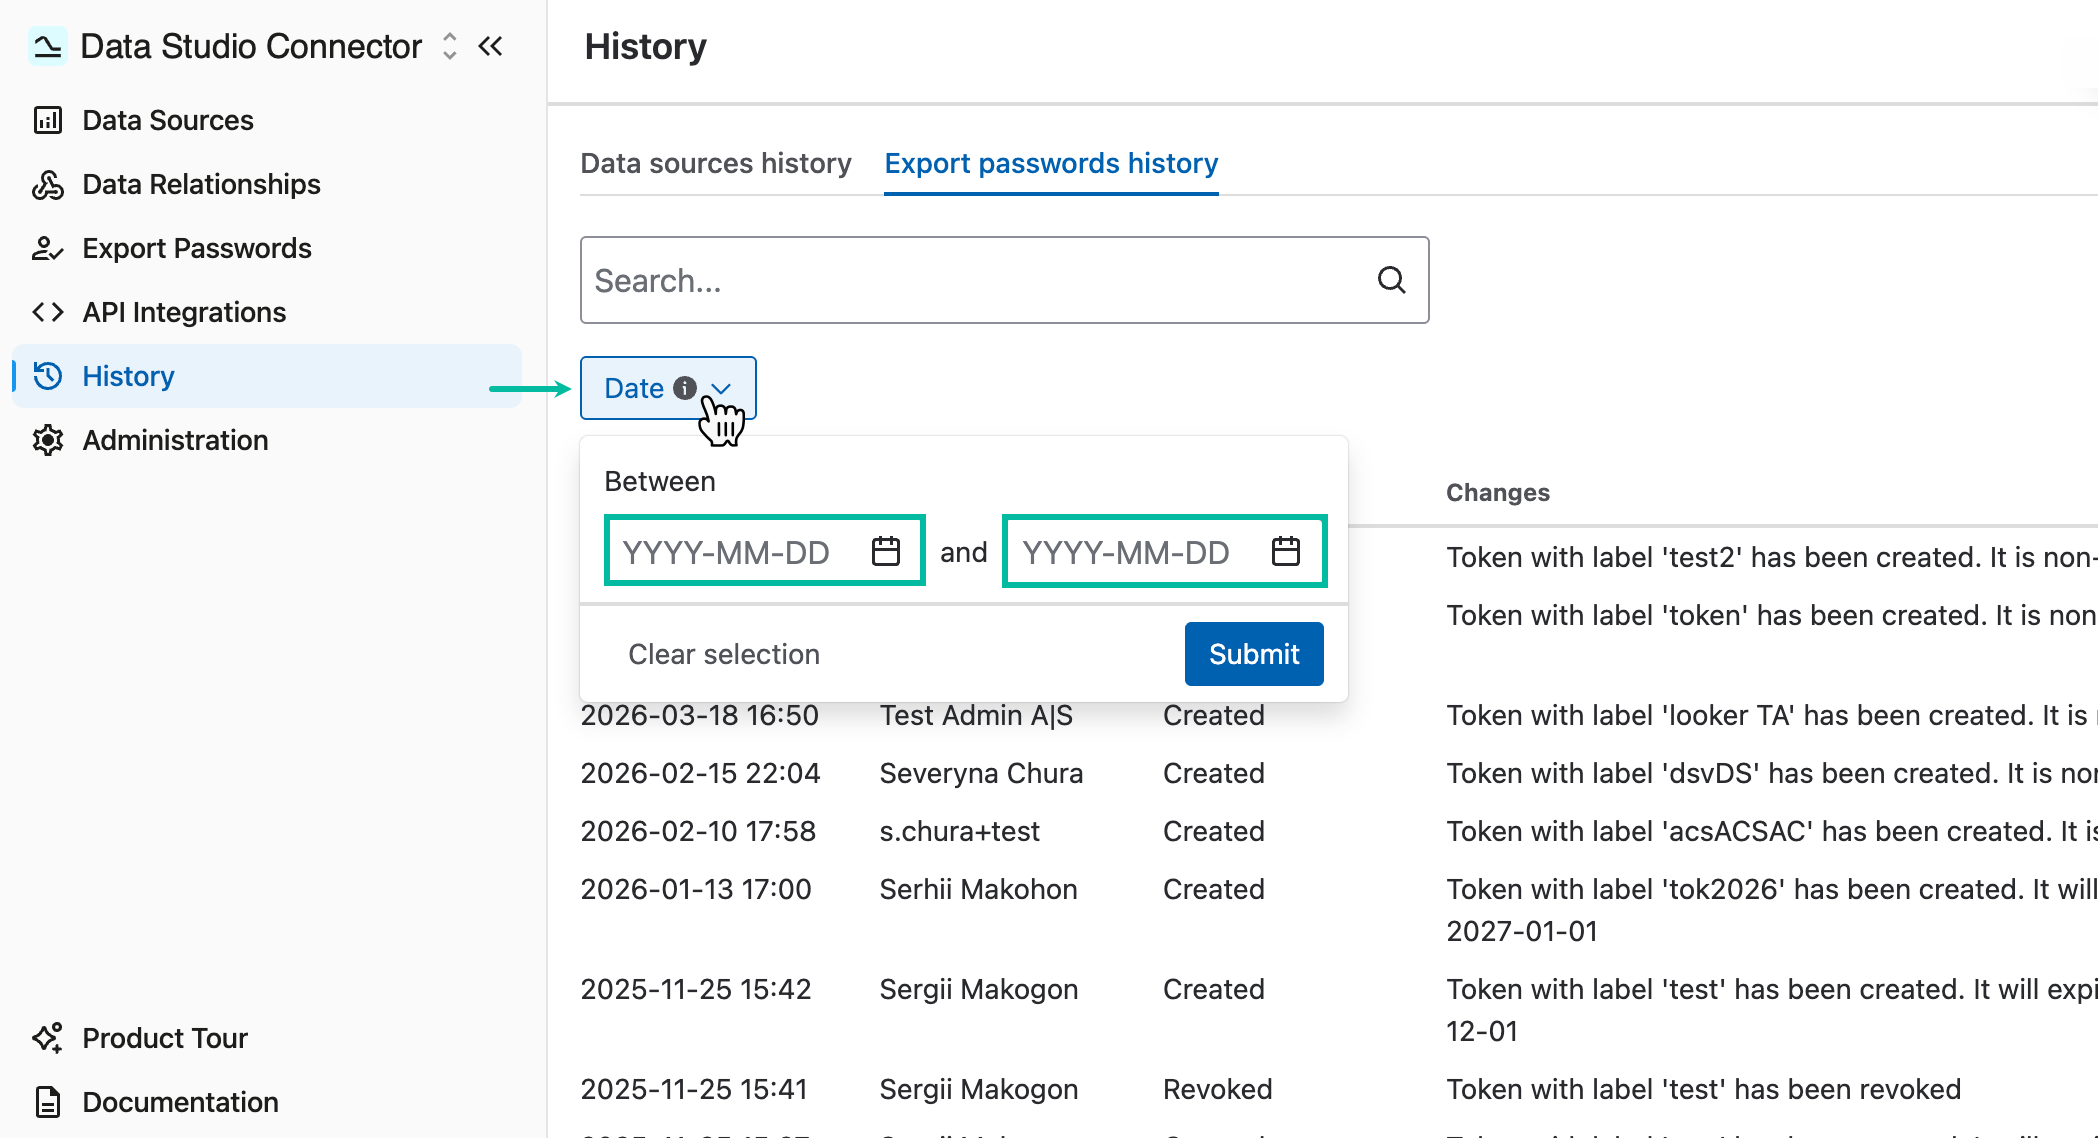The image size is (2098, 1138).
Task: Select date cell 2025-11-25 15:41
Action: [694, 1089]
